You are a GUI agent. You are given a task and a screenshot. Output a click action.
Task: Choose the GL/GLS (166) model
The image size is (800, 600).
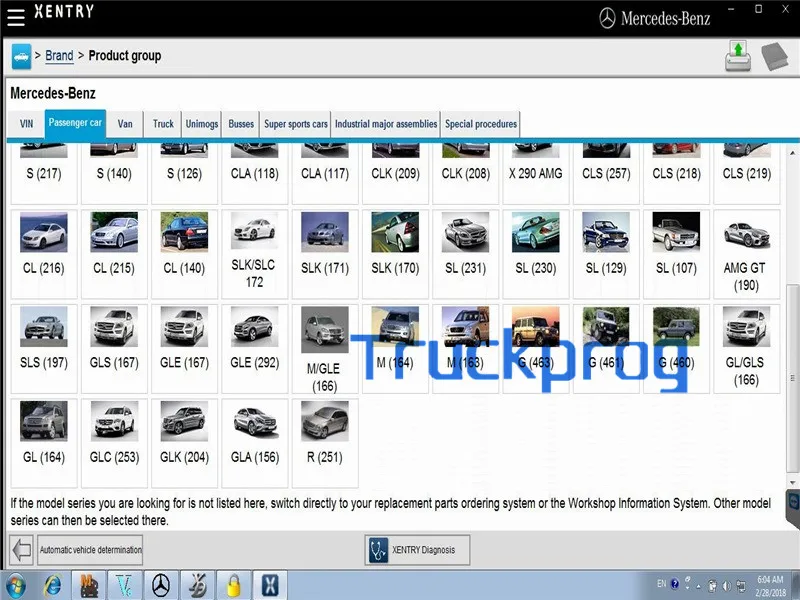[x=746, y=348]
